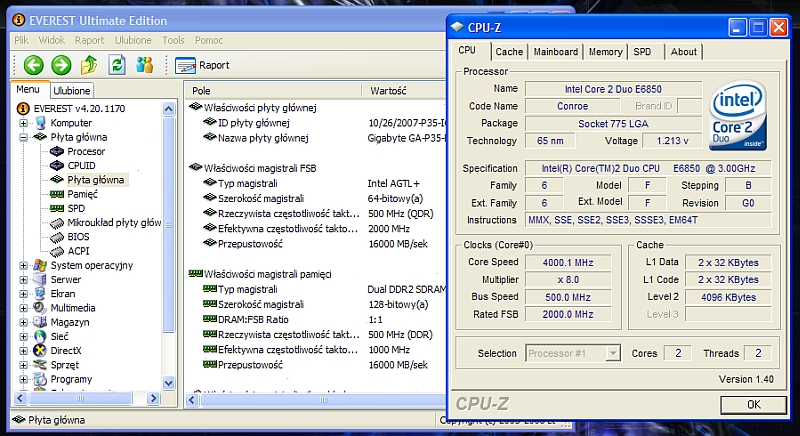Switch to the Ulubione sidebar tab

[x=72, y=91]
